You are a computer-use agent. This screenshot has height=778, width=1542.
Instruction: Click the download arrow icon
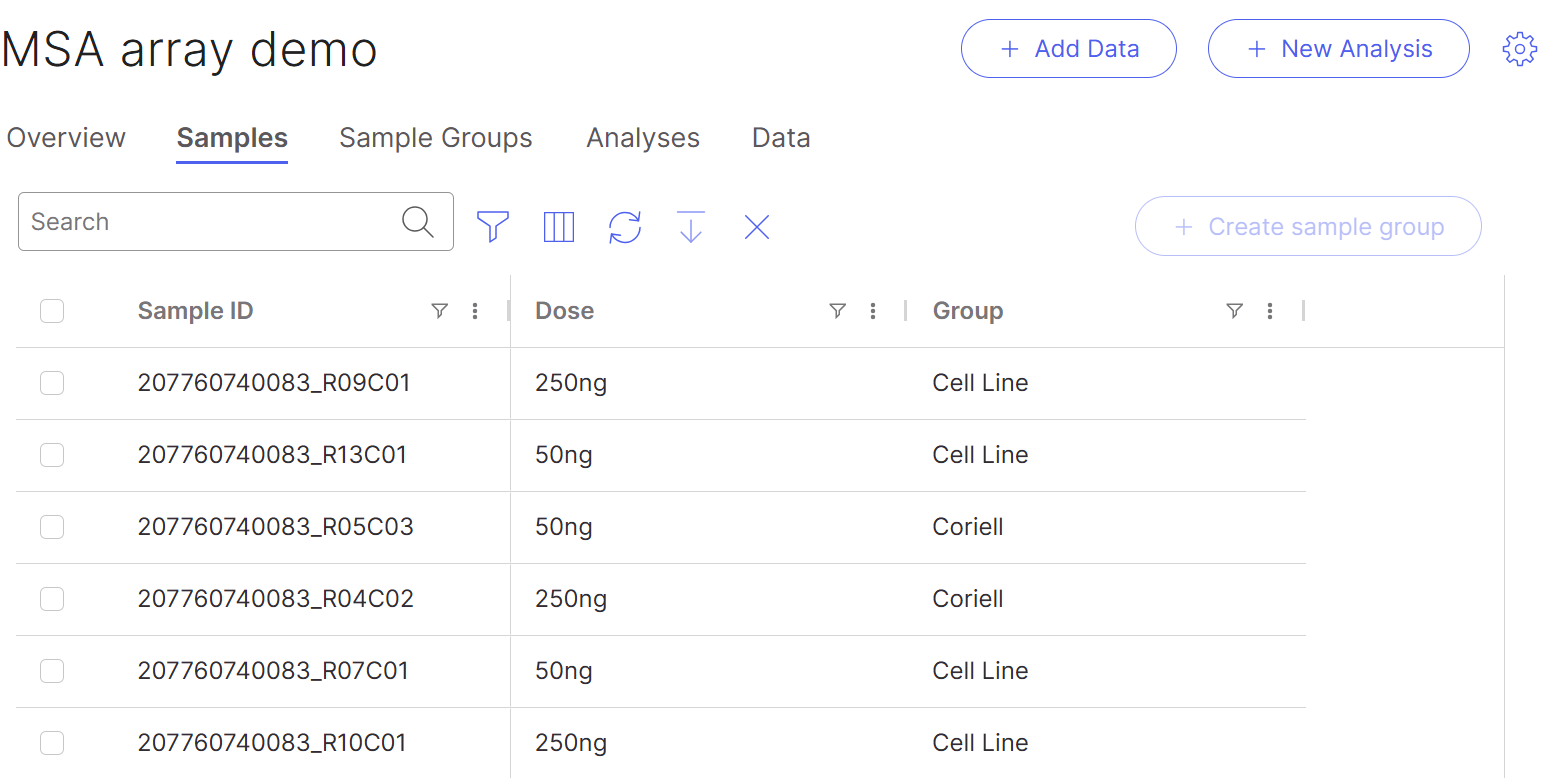tap(691, 227)
